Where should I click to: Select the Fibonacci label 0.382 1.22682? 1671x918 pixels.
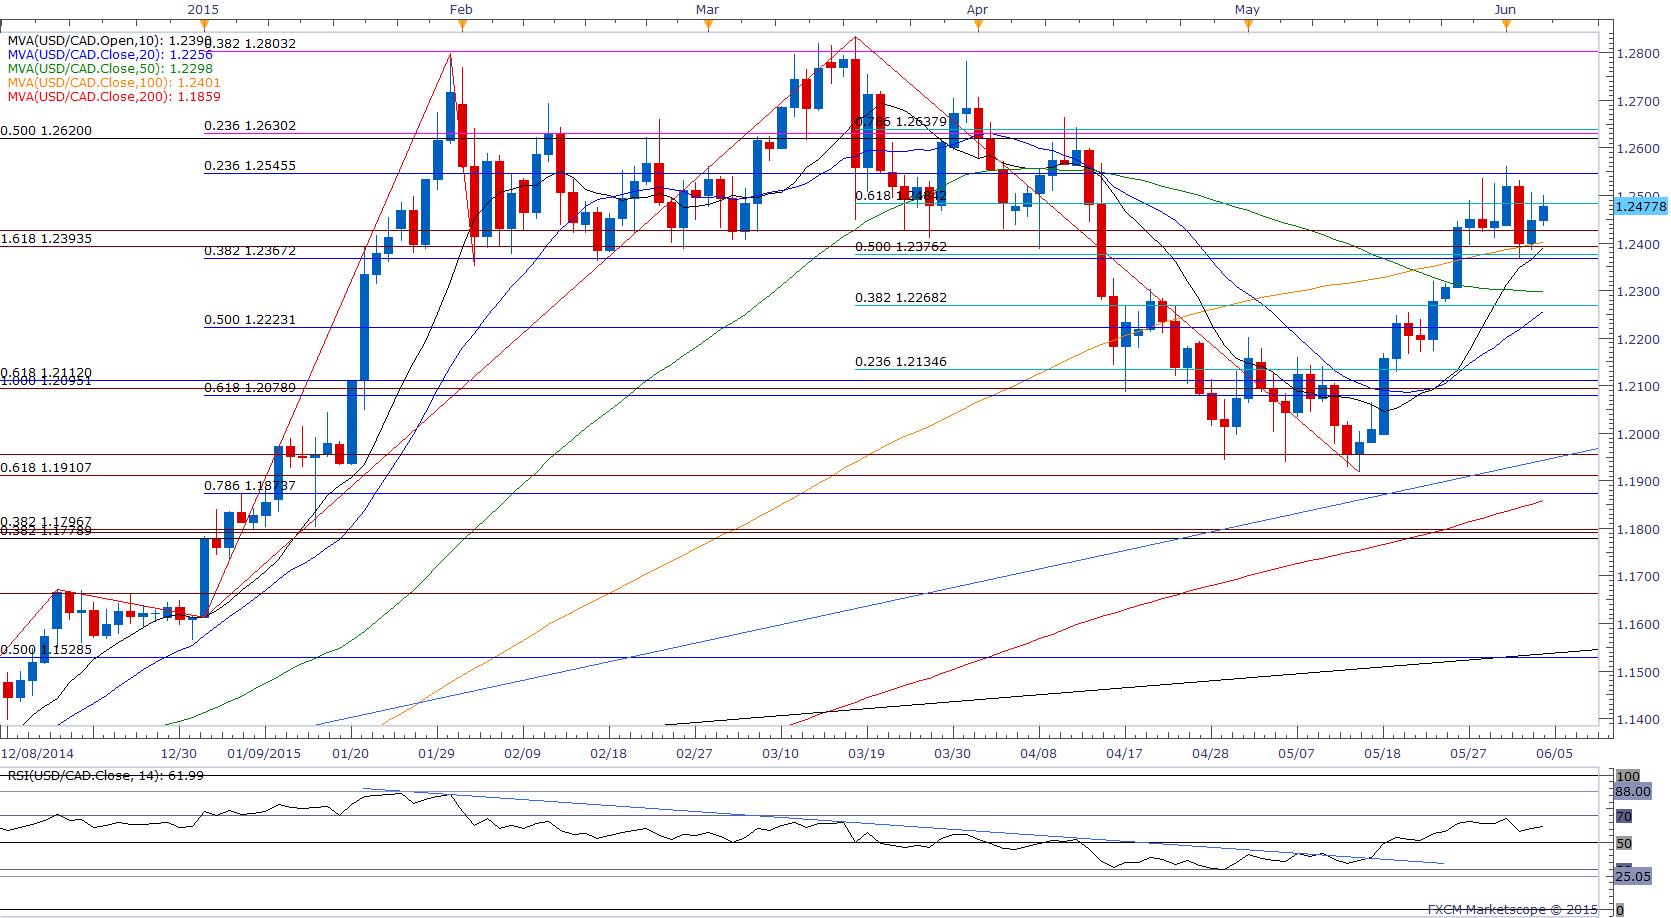point(901,298)
